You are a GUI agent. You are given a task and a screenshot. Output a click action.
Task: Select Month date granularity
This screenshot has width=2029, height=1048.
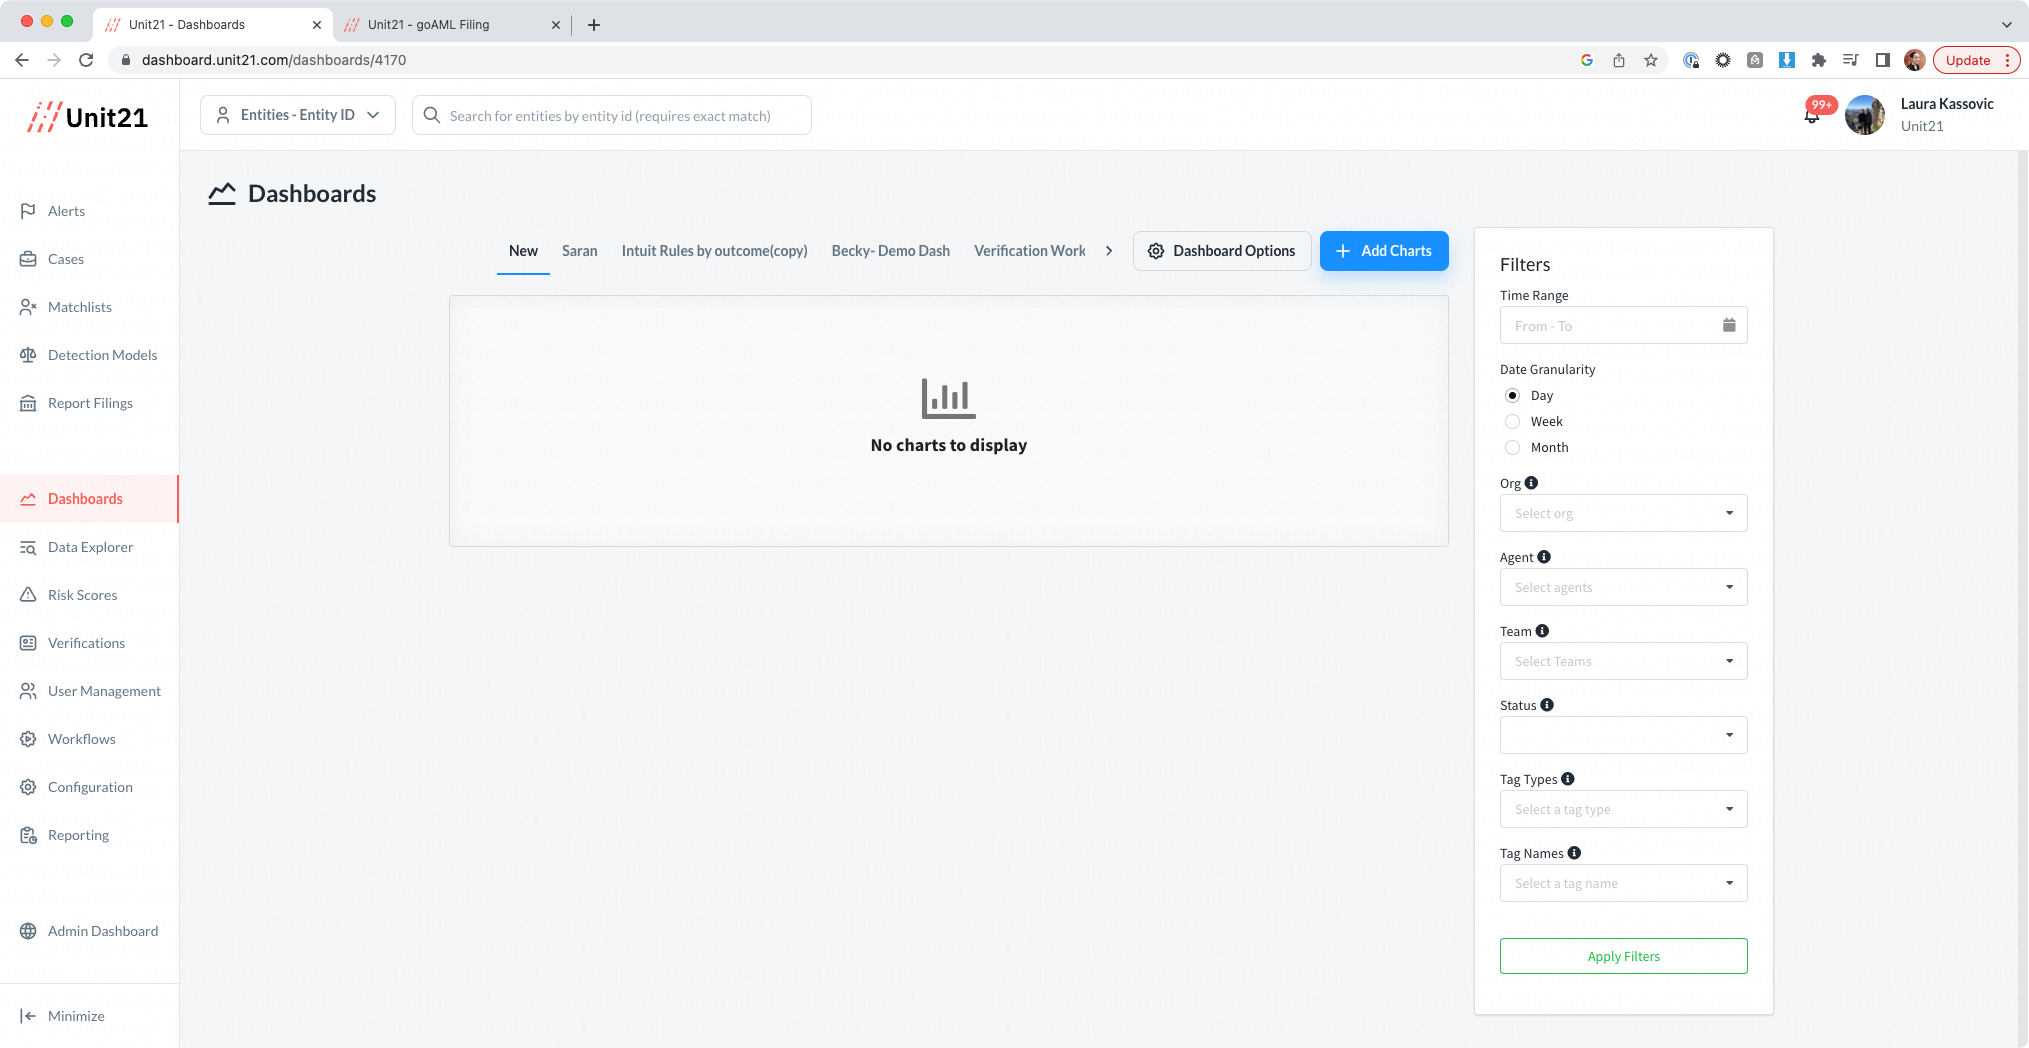pos(1512,448)
